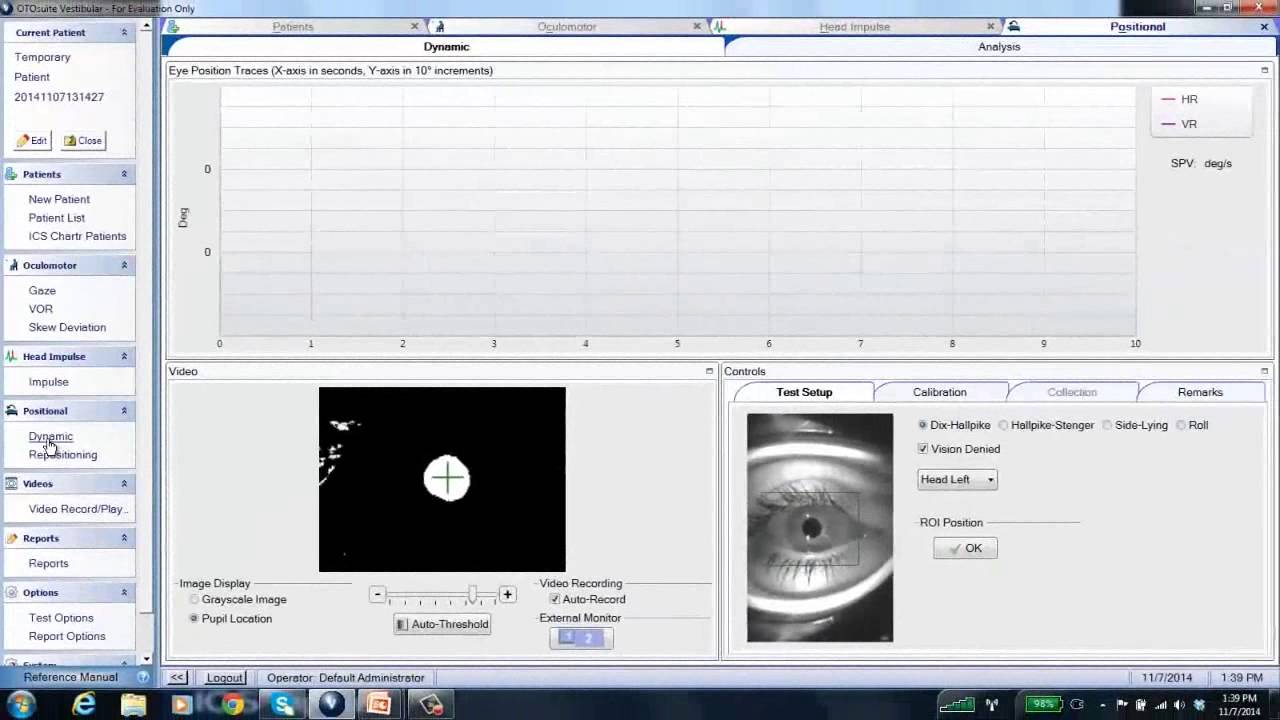Open the Calibration tab in Controls
This screenshot has height=720, width=1280.
pos(939,392)
